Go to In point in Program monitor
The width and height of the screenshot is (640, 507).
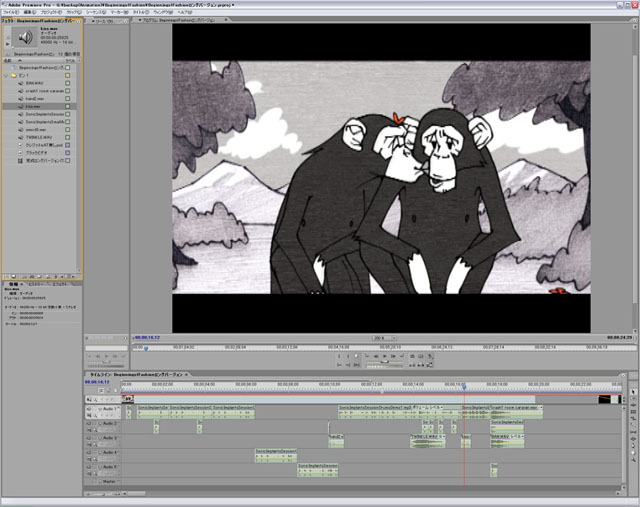[339, 365]
